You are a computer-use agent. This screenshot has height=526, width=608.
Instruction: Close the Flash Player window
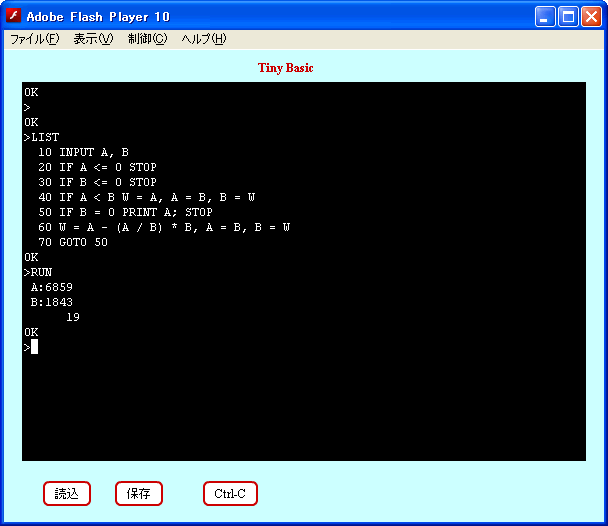point(591,17)
